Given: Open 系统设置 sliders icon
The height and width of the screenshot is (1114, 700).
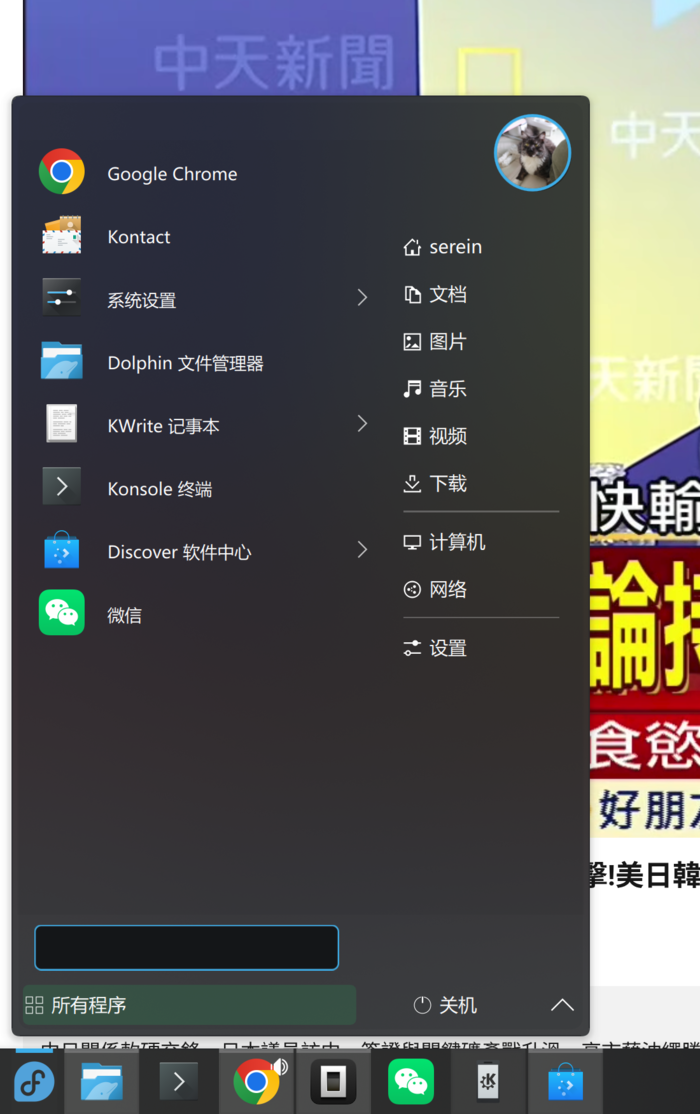Looking at the screenshot, I should [62, 298].
